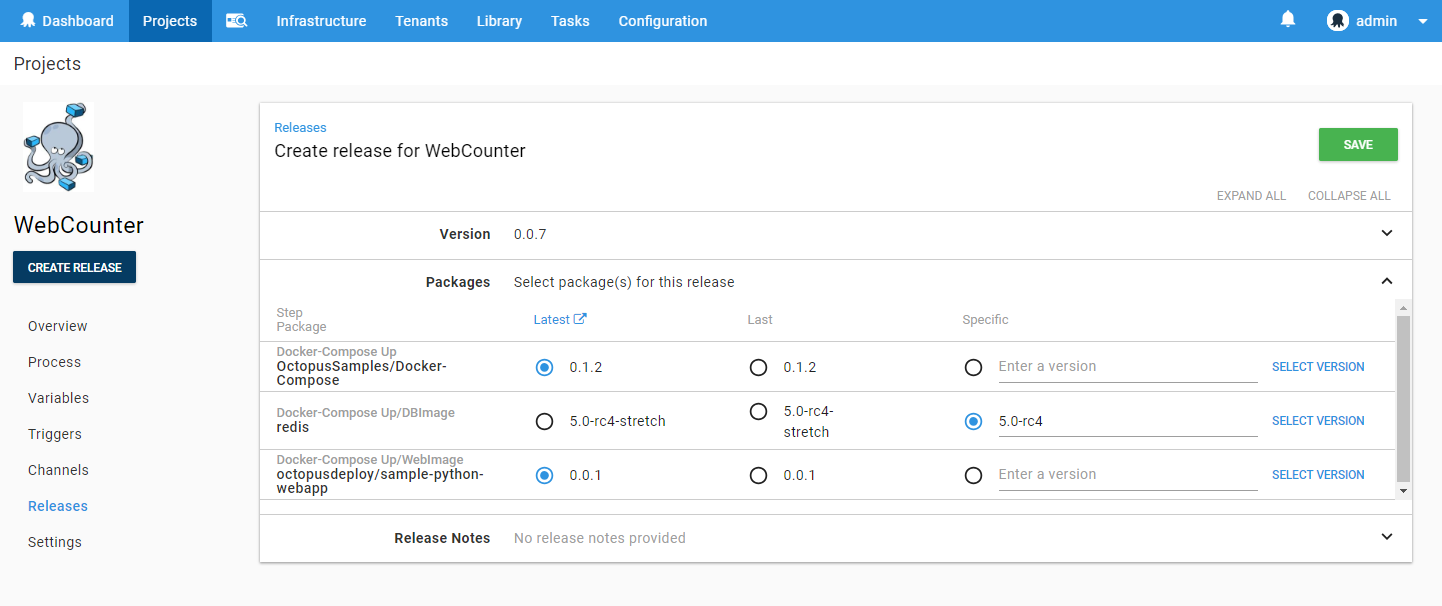Open the notifications bell
This screenshot has width=1442, height=606.
click(x=1288, y=20)
